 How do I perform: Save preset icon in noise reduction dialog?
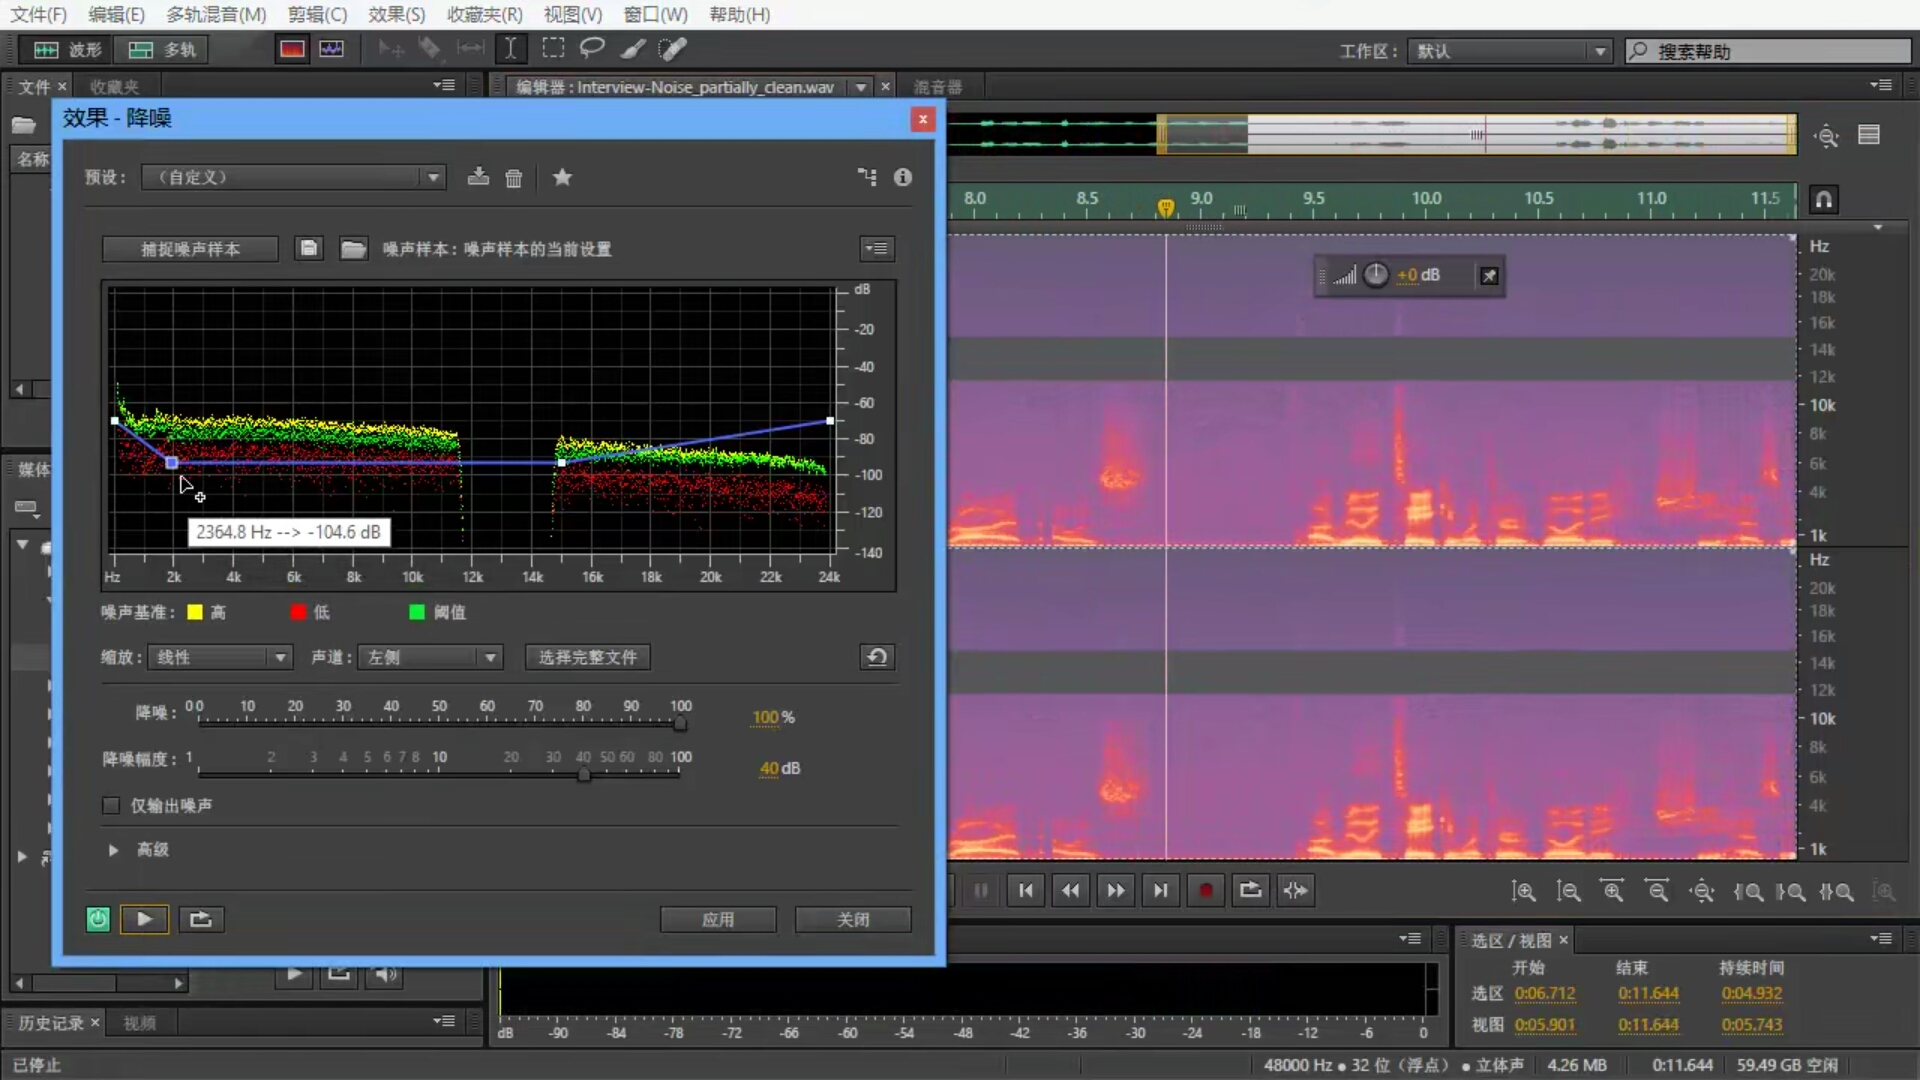tap(478, 177)
